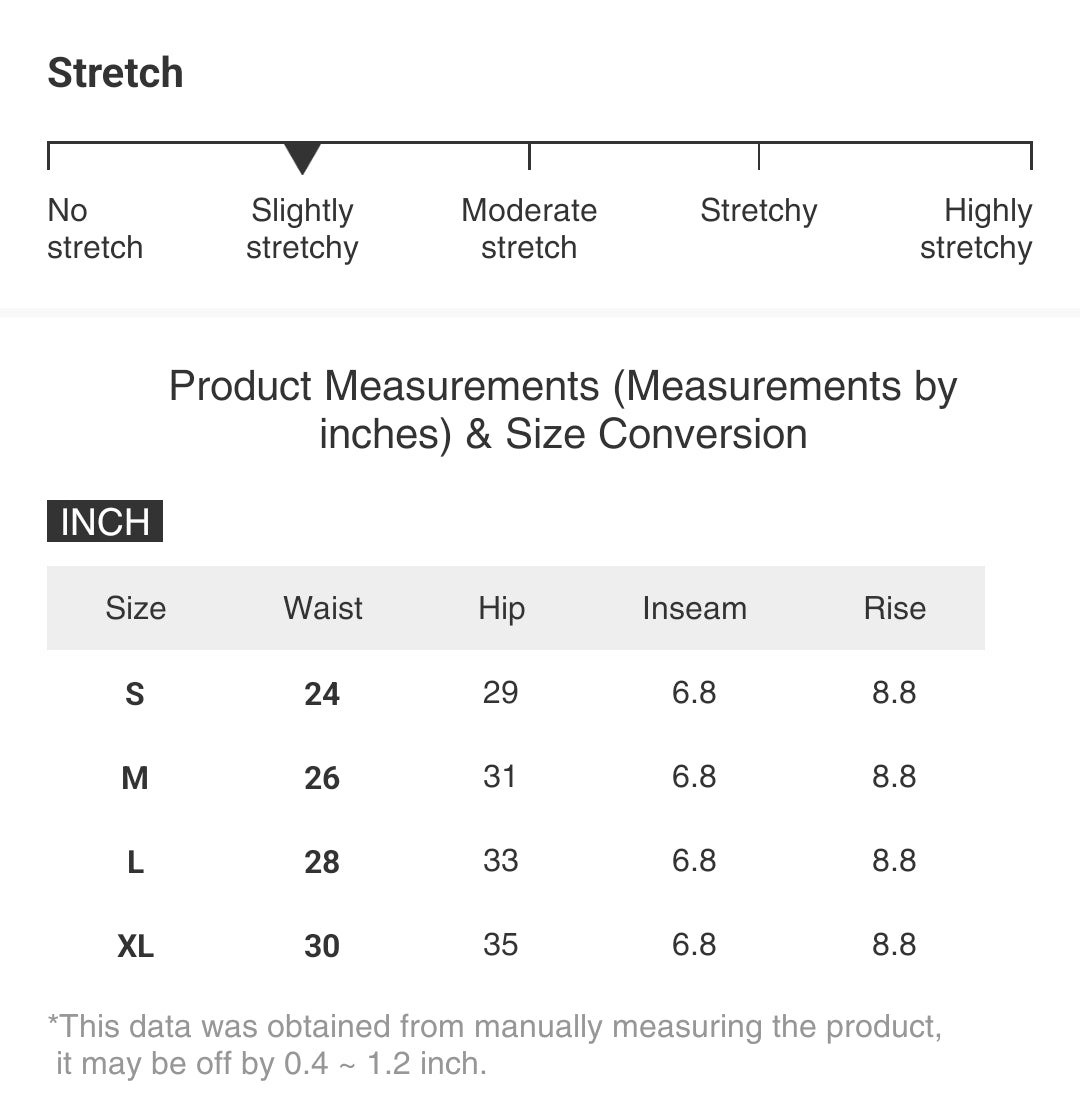The image size is (1080, 1113).
Task: Click the Waist column header
Action: click(x=323, y=608)
